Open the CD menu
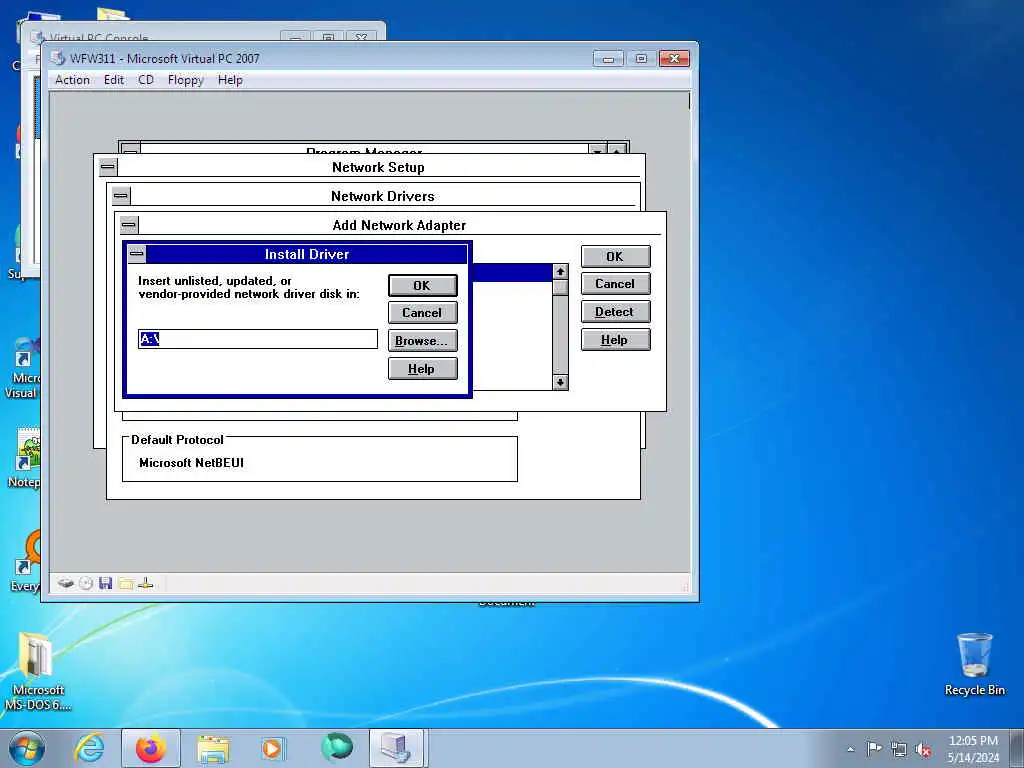The width and height of the screenshot is (1024, 768). click(x=146, y=80)
